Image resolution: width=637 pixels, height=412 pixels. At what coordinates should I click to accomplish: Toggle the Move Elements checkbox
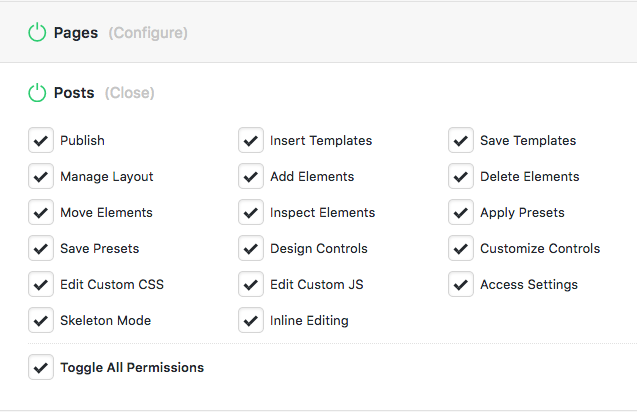[41, 213]
